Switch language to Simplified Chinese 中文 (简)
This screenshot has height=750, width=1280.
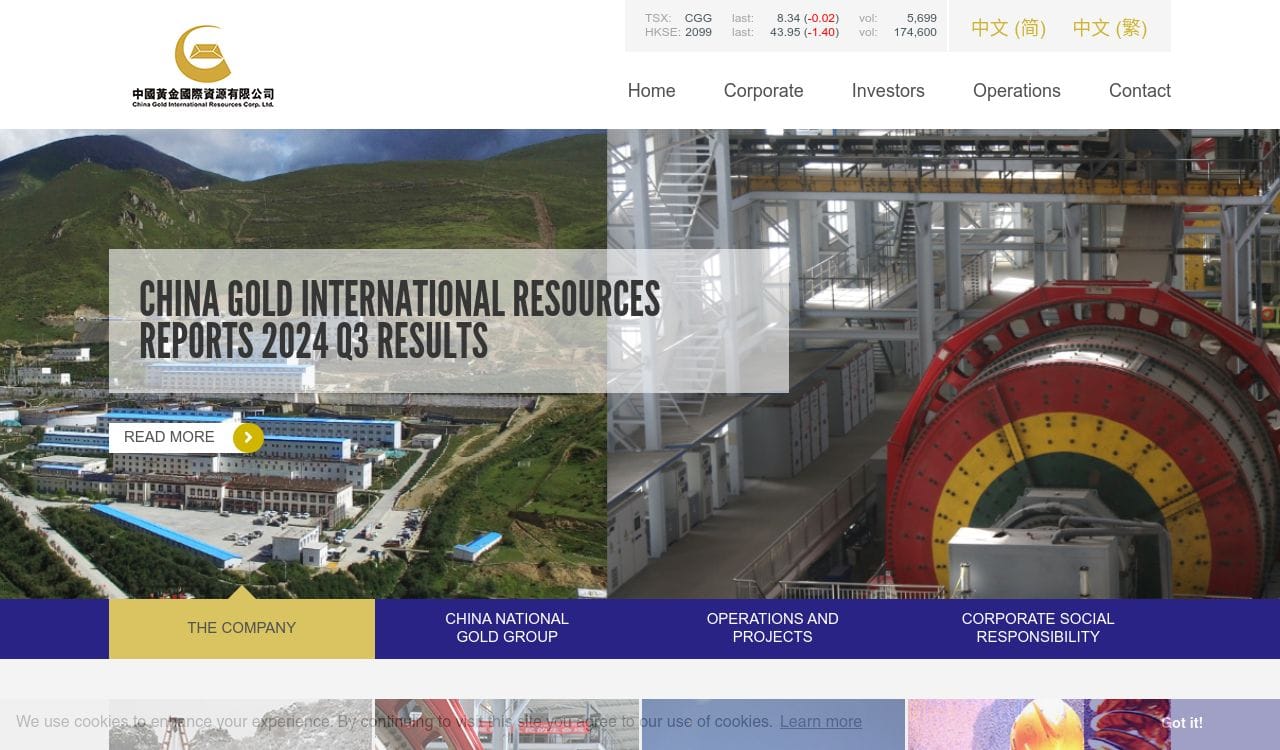coord(1008,28)
